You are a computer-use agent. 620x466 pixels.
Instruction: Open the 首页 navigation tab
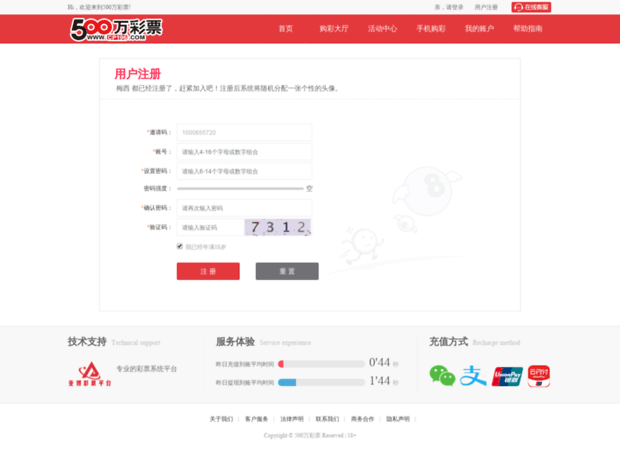[x=286, y=29]
